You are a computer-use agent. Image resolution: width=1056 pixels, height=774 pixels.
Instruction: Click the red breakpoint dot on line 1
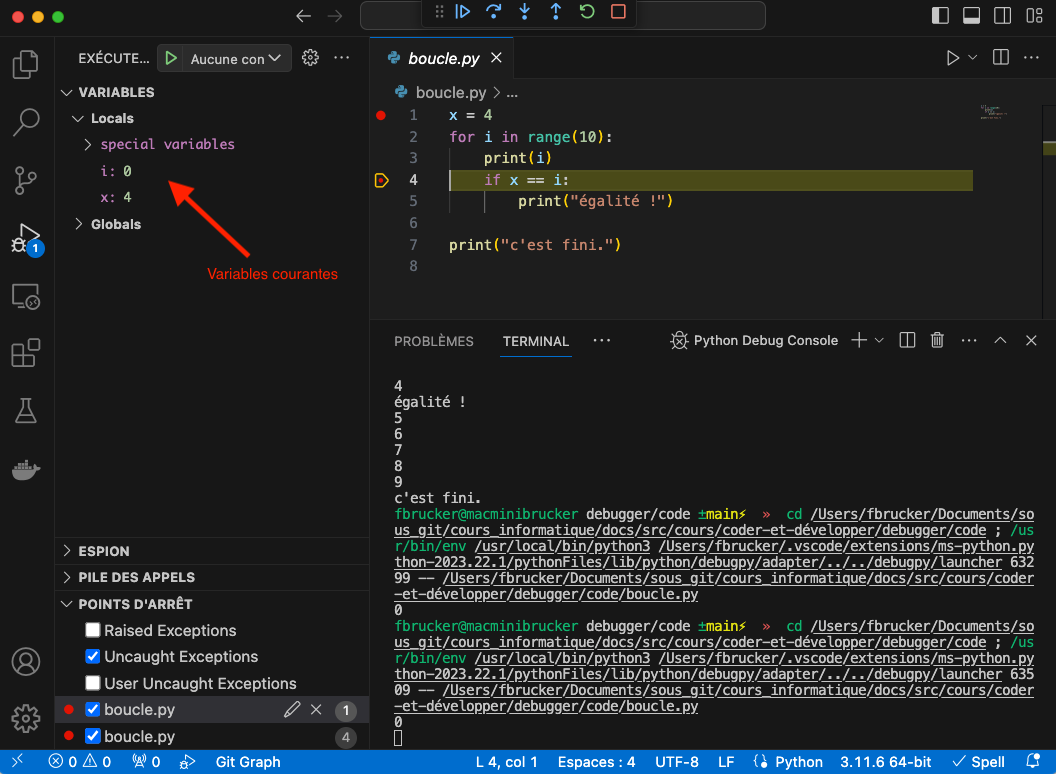(x=380, y=115)
